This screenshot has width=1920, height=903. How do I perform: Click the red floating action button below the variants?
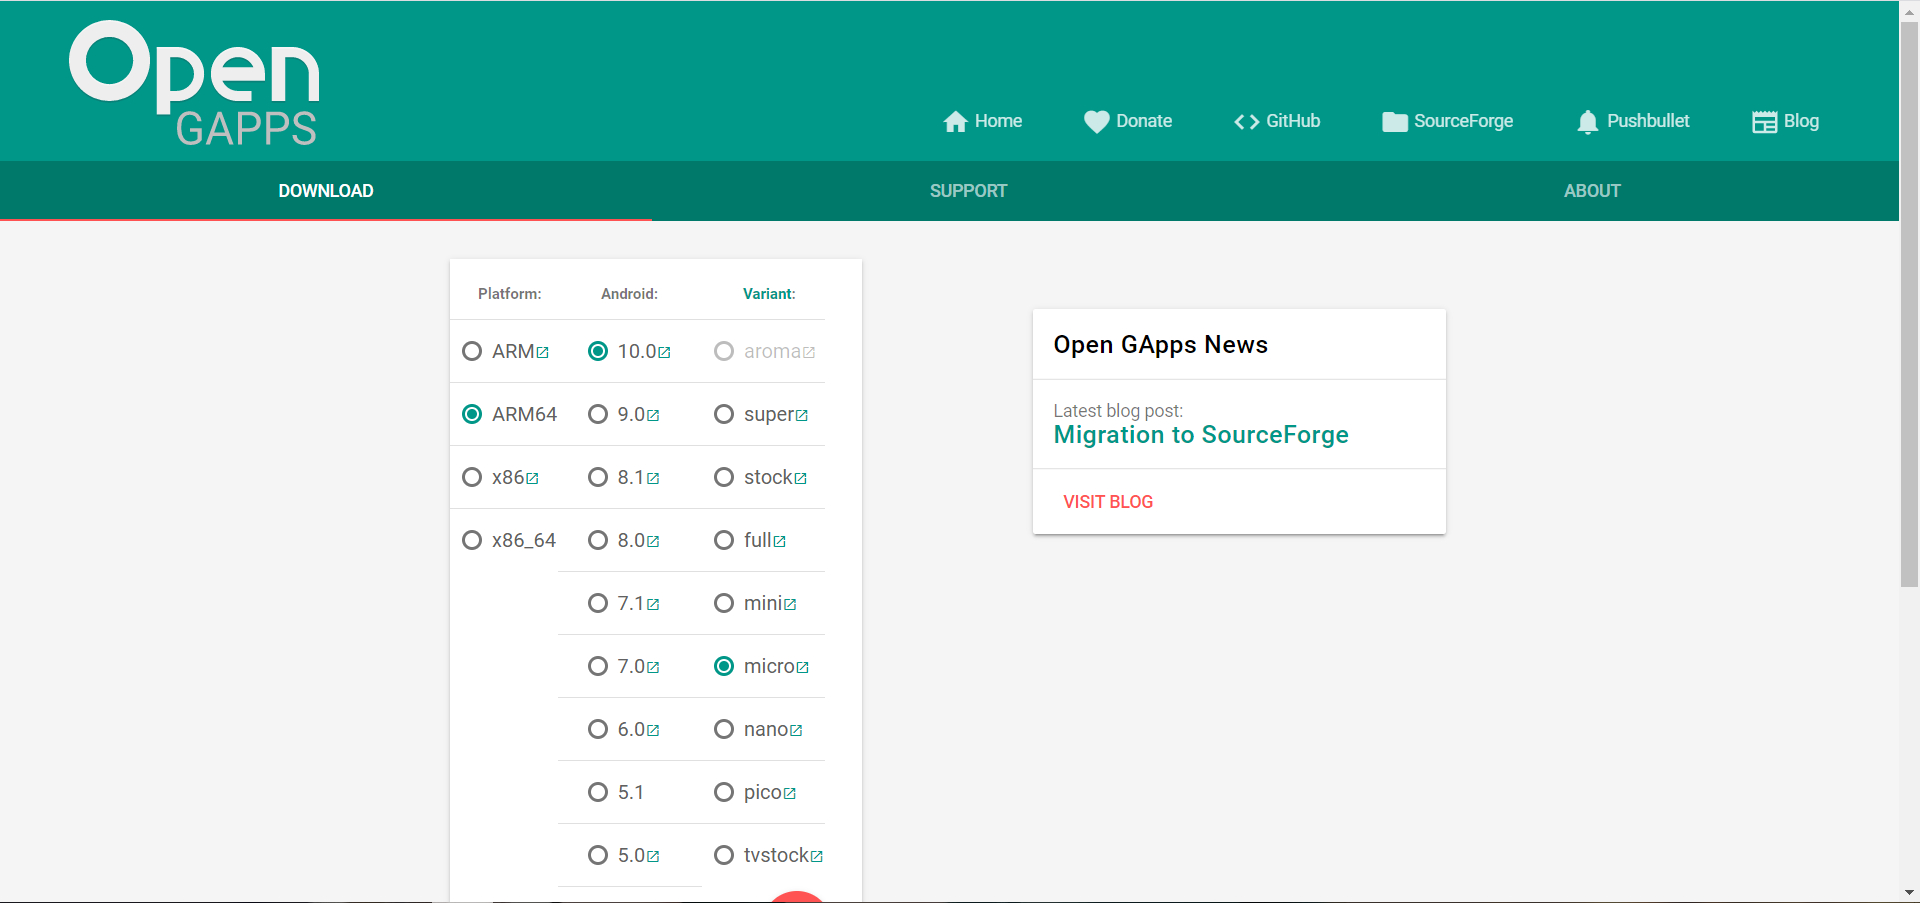[x=796, y=897]
